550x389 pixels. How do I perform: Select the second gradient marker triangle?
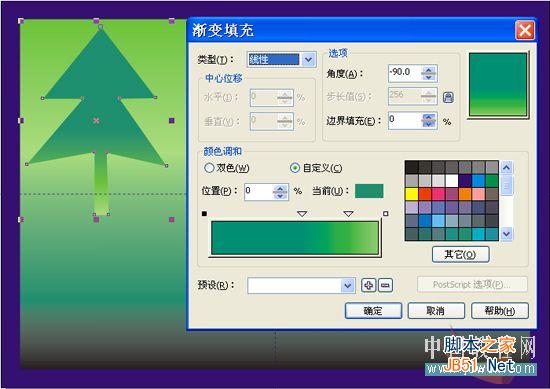(348, 214)
